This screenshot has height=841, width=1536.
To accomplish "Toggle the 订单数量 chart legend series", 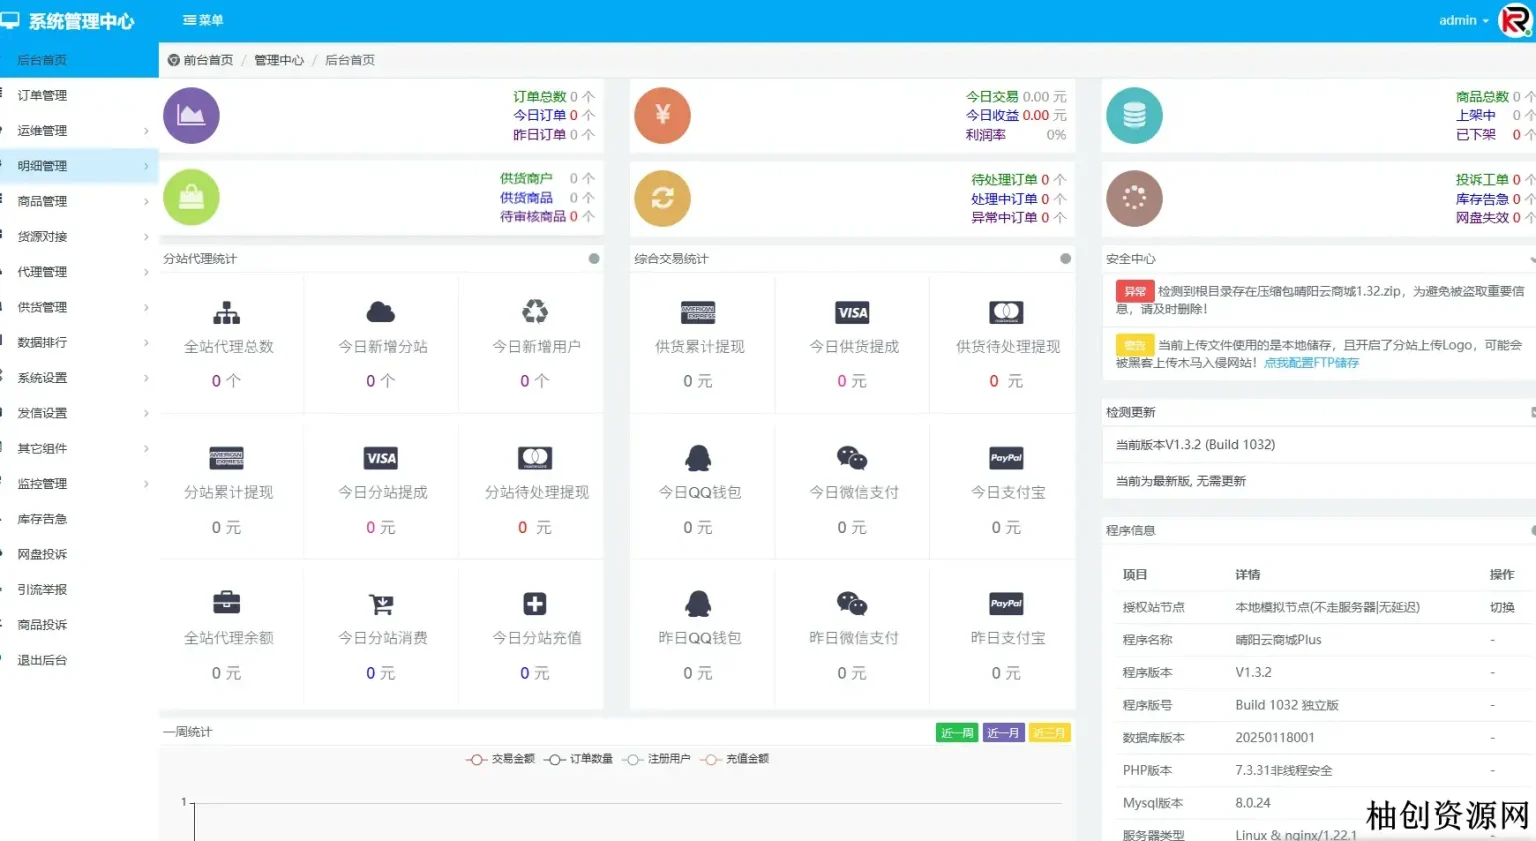I will coord(579,759).
